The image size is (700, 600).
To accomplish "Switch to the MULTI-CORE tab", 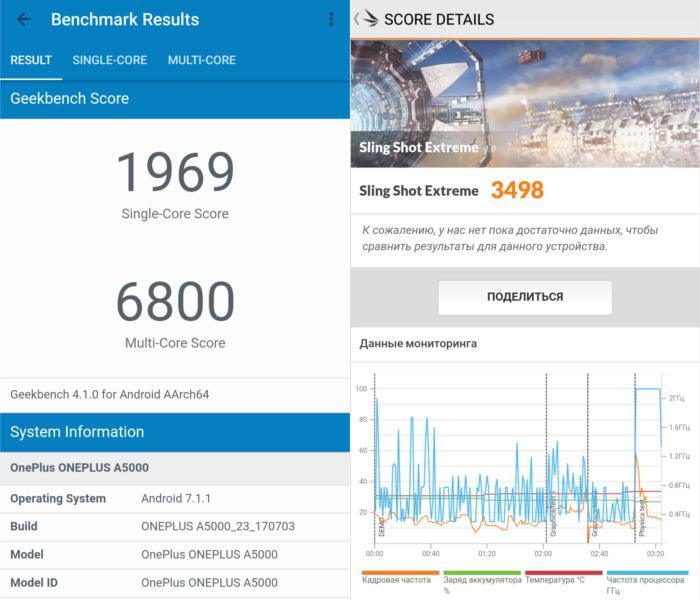I will tap(201, 60).
